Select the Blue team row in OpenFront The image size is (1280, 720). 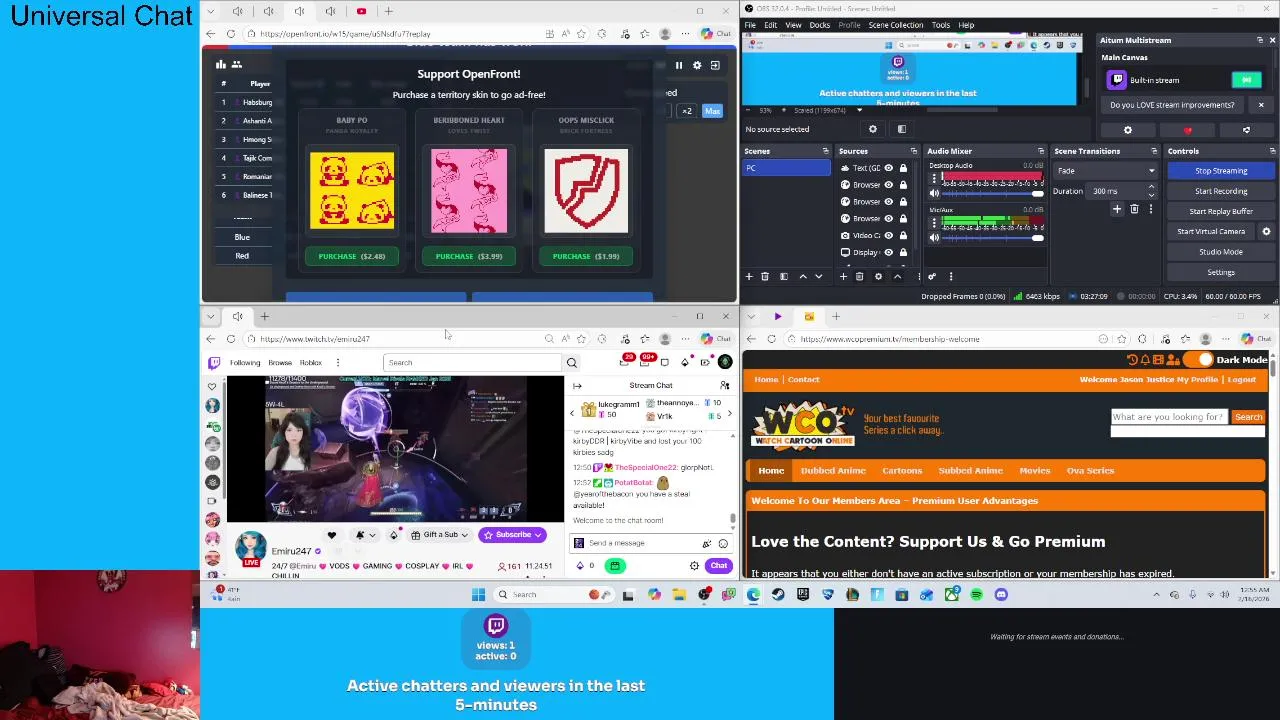pyautogui.click(x=242, y=237)
